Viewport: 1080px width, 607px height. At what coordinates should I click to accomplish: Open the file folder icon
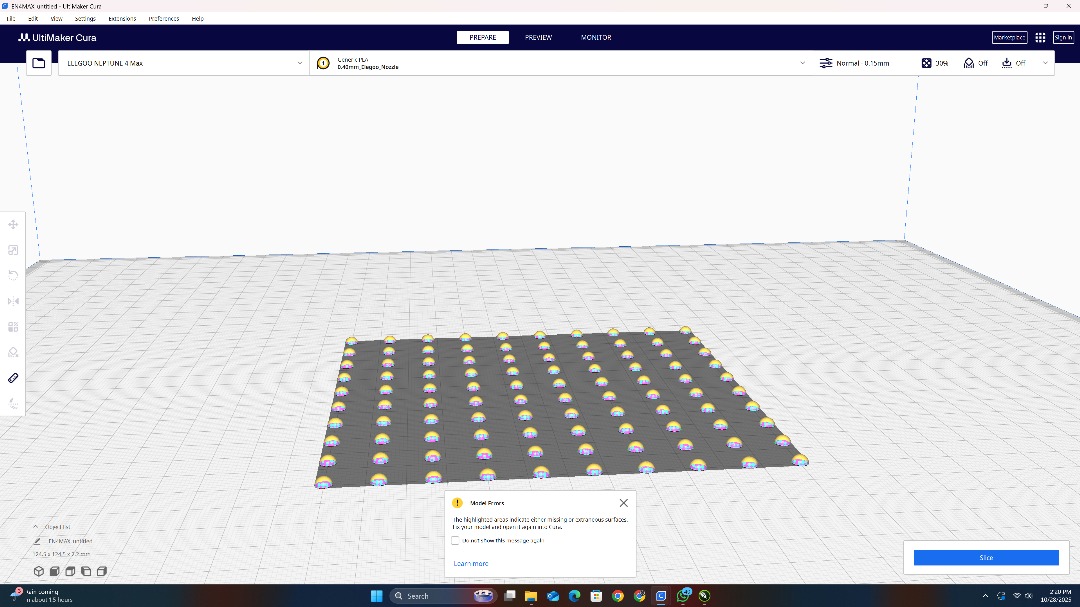39,63
